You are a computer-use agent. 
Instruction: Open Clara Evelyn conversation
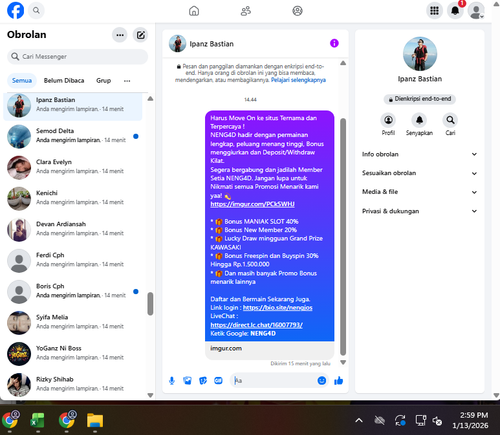point(73,168)
